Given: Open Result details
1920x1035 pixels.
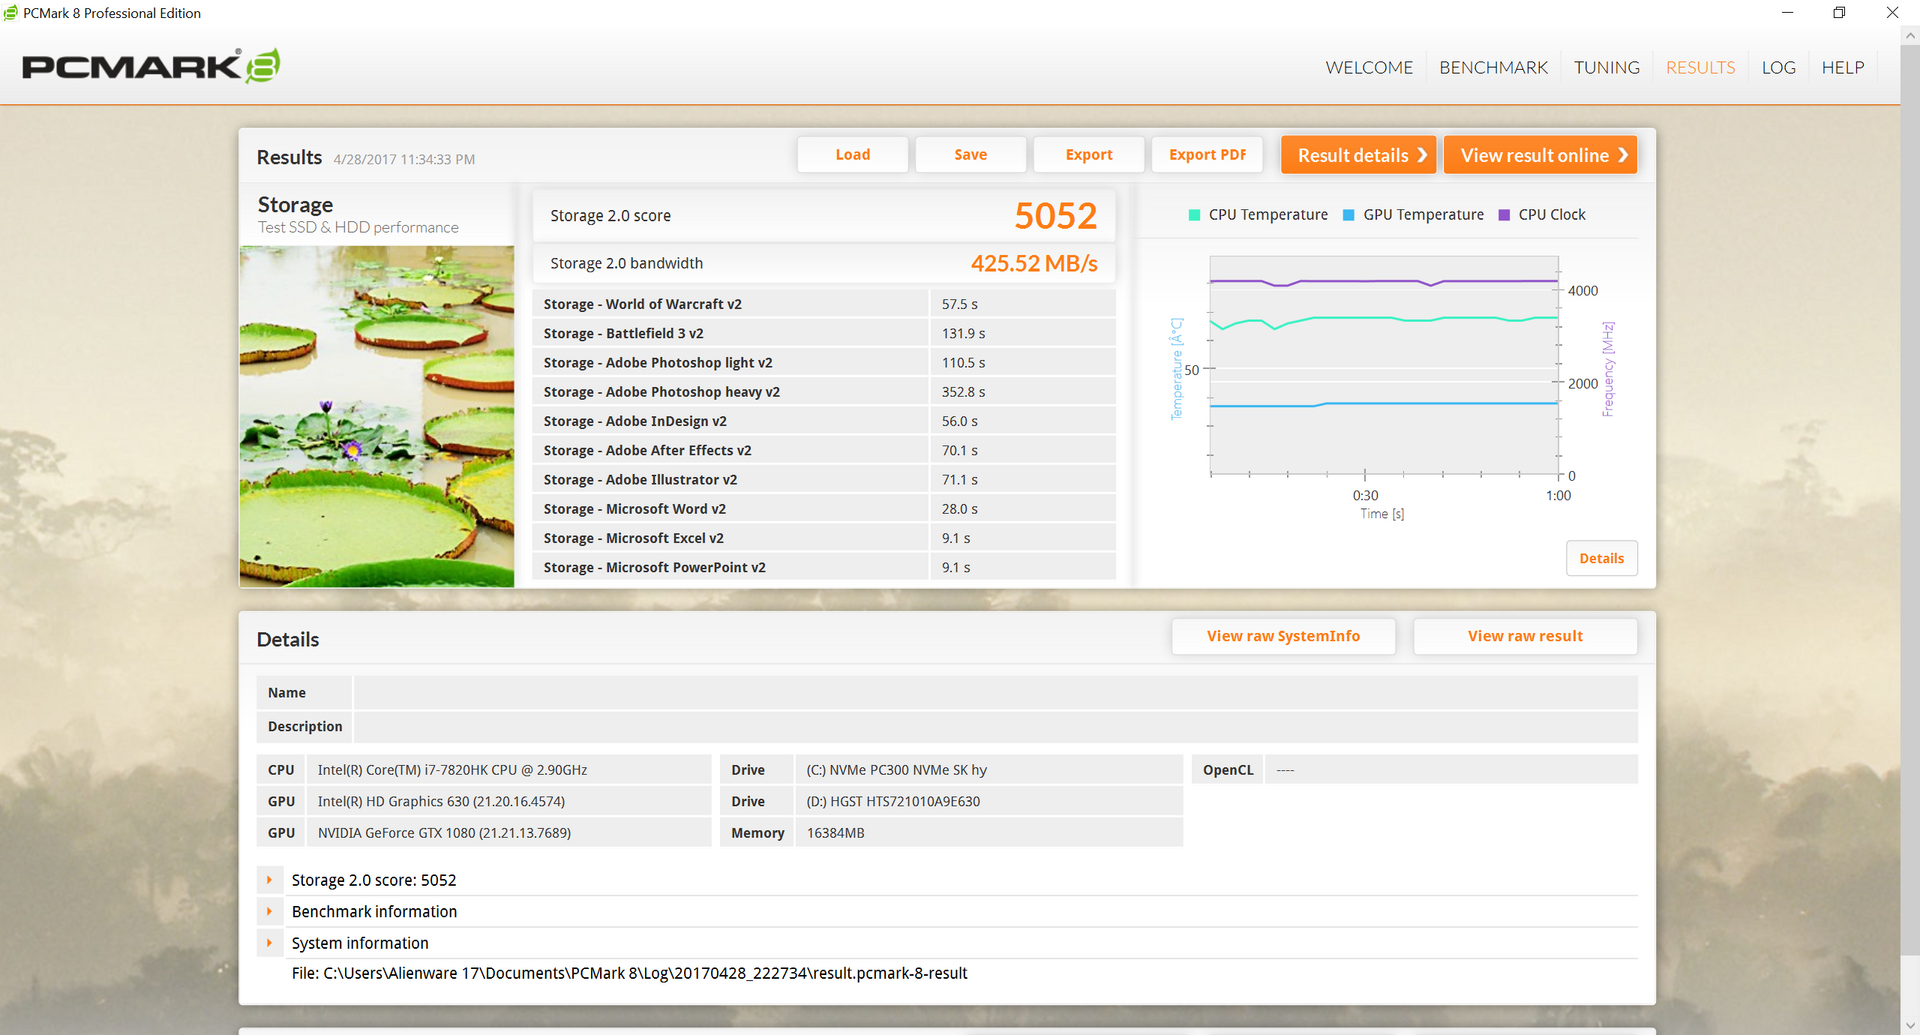Looking at the screenshot, I should (x=1359, y=155).
